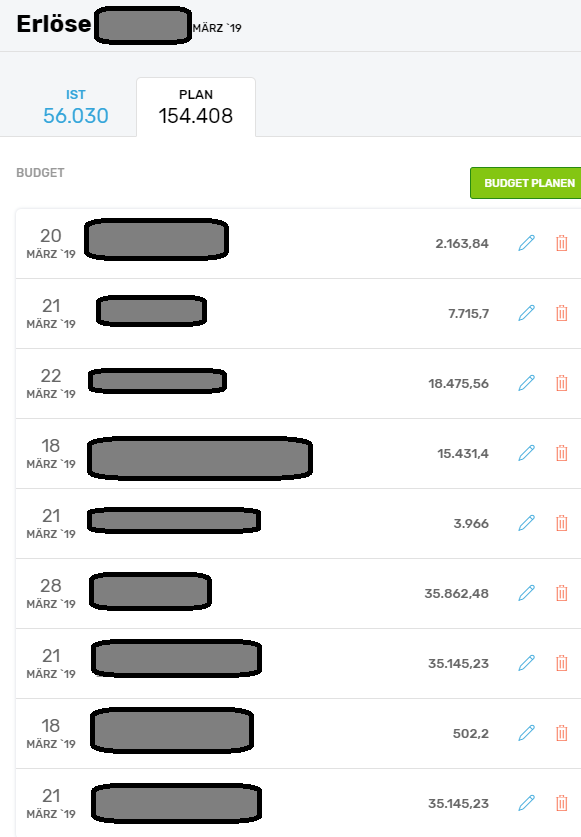Delete the 2.163,84 budget entry
Image resolution: width=581 pixels, height=837 pixels.
click(x=562, y=243)
